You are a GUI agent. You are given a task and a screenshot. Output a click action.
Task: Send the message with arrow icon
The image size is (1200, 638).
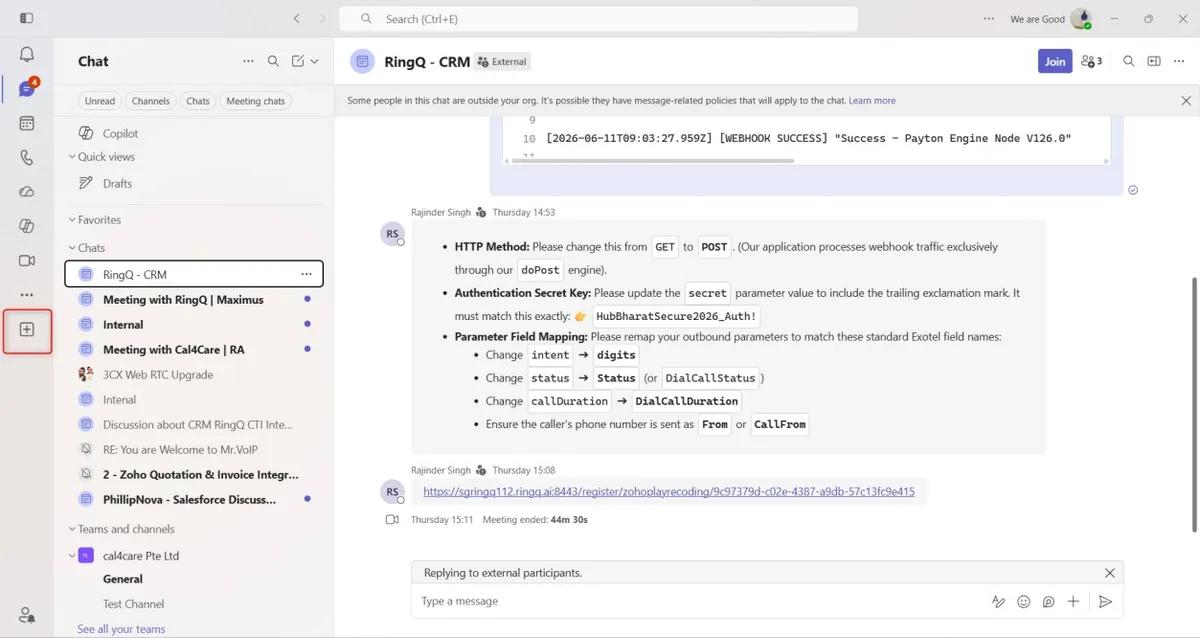[x=1105, y=601]
